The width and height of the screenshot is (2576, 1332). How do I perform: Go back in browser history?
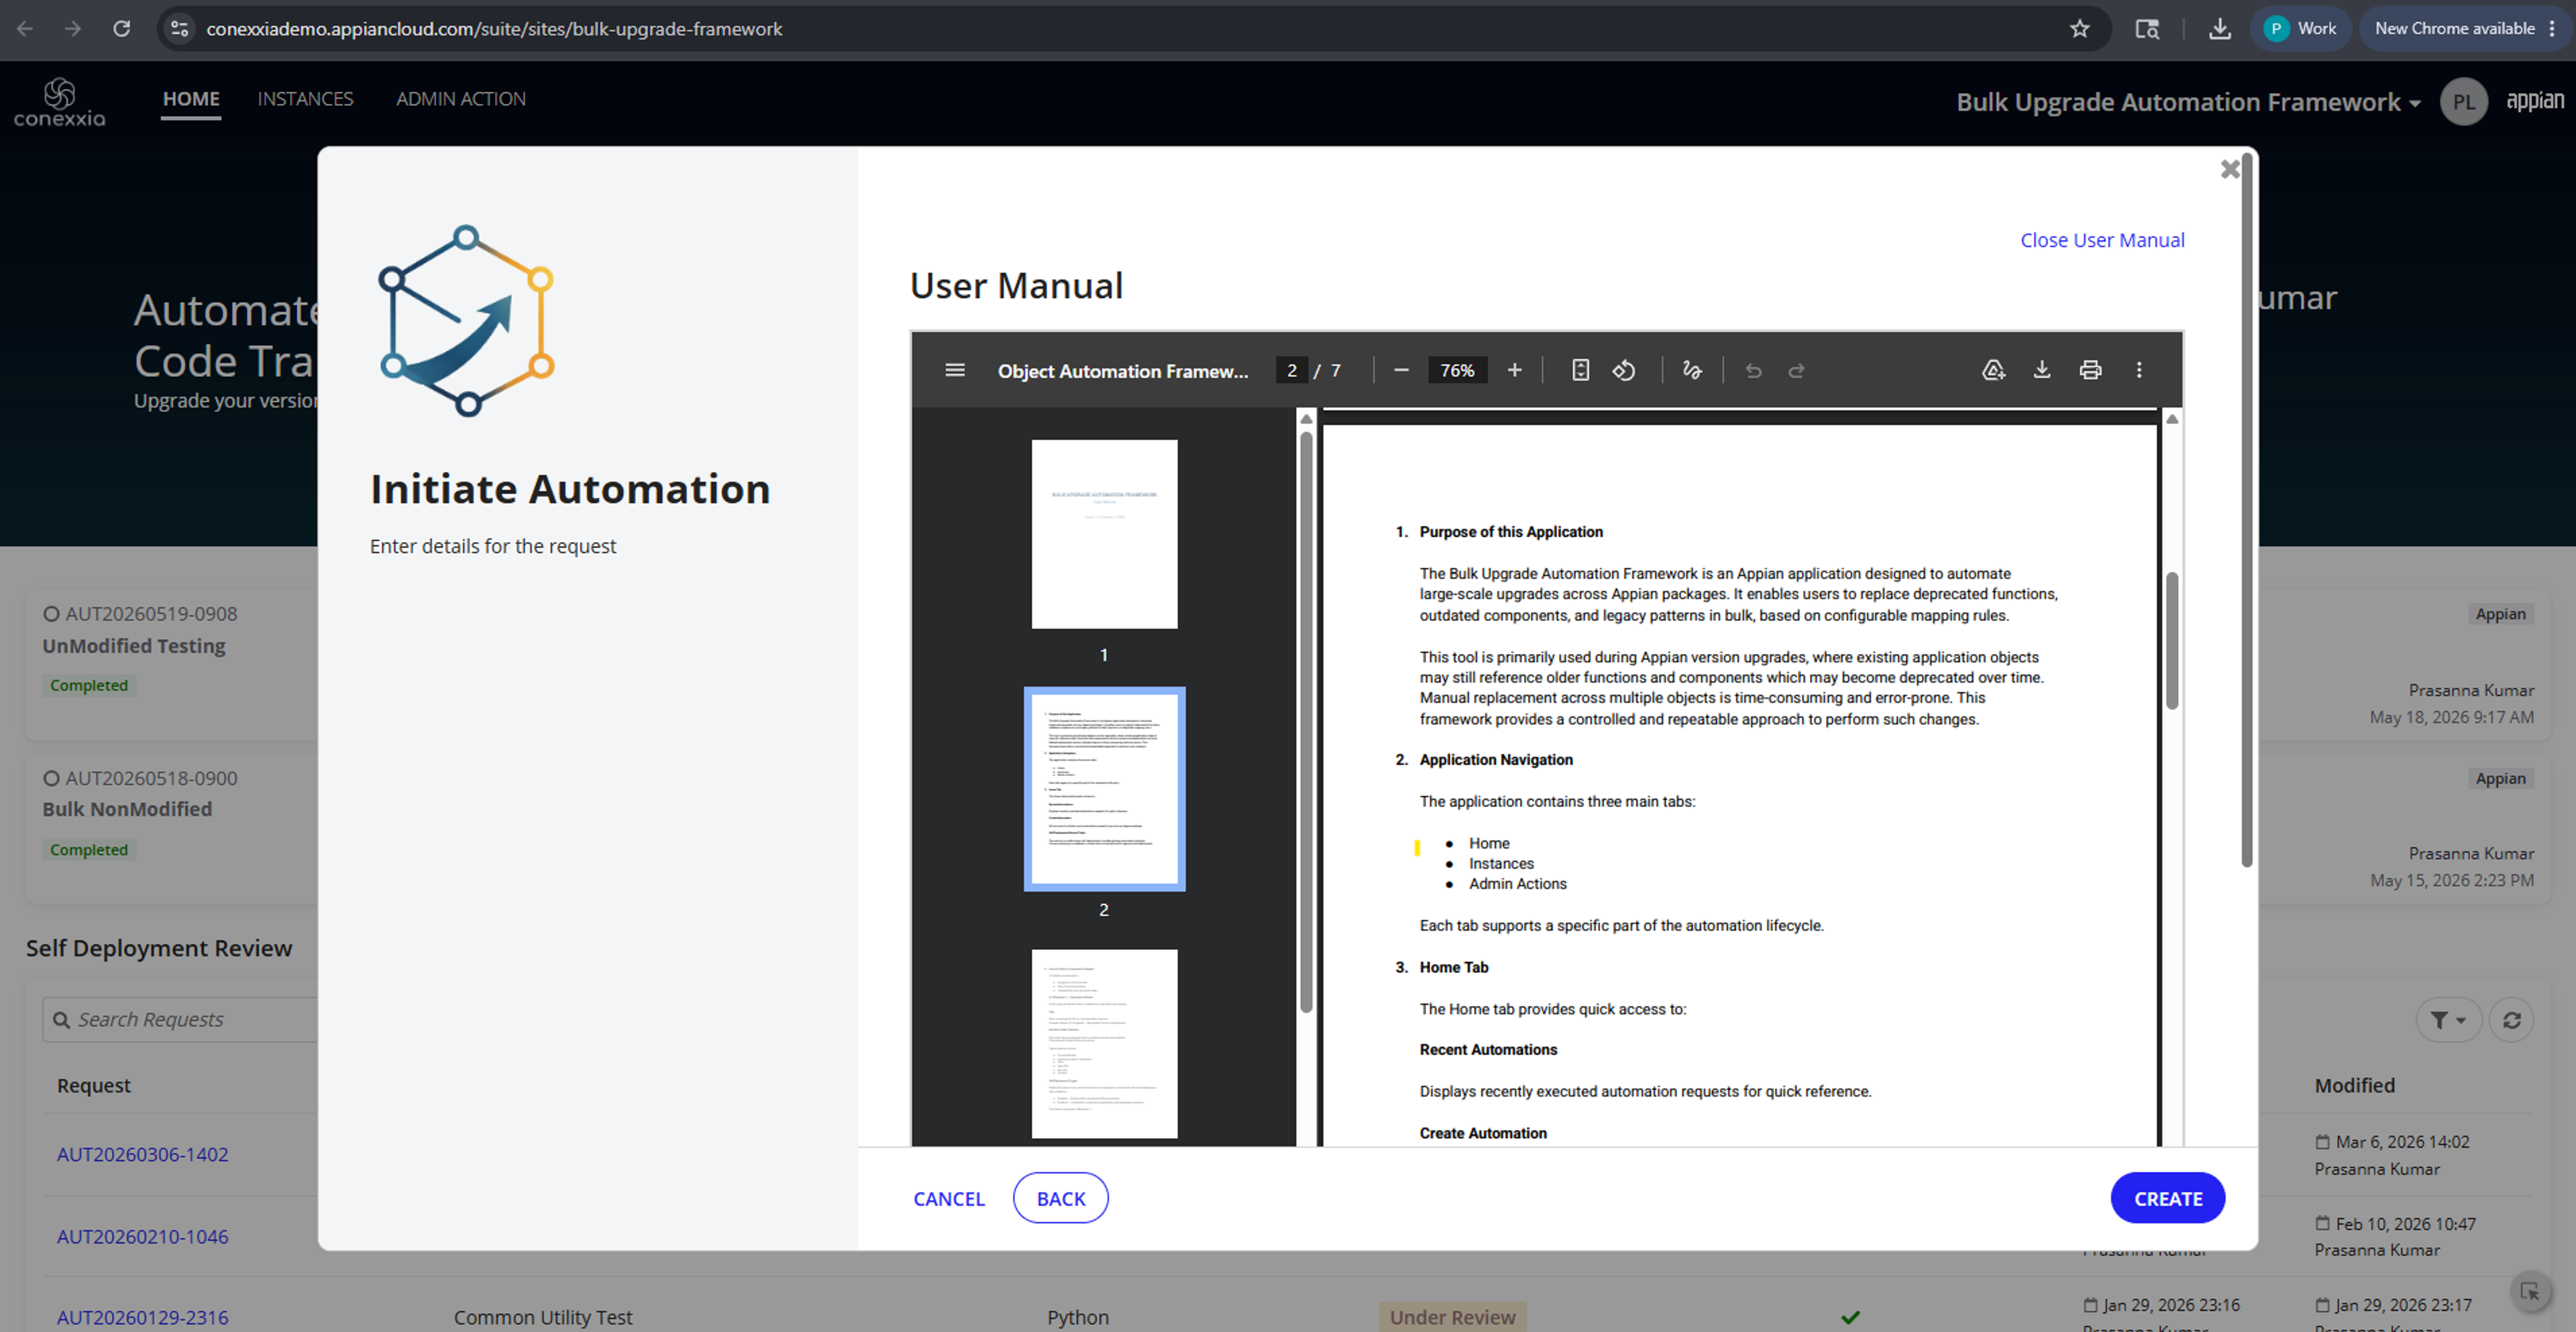tap(25, 28)
